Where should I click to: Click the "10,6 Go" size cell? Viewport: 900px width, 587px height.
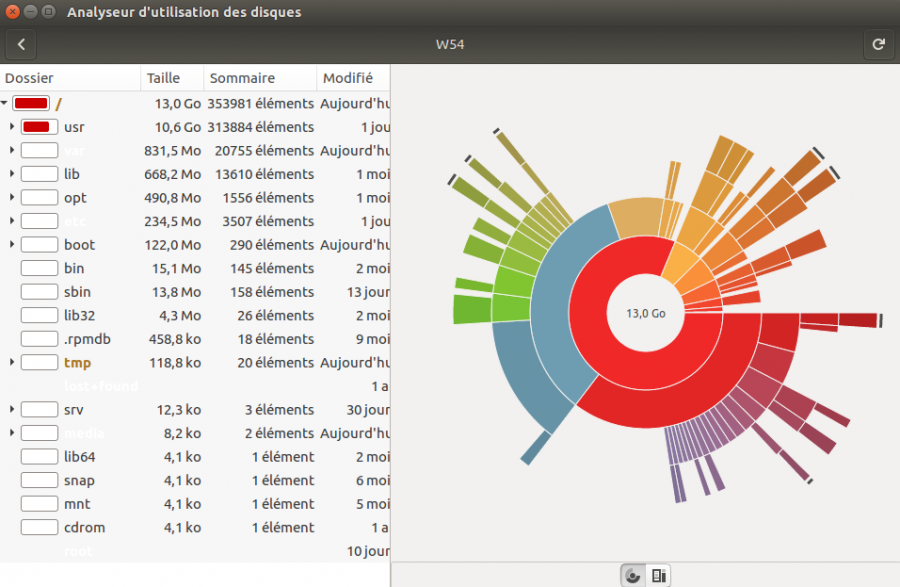click(x=178, y=127)
